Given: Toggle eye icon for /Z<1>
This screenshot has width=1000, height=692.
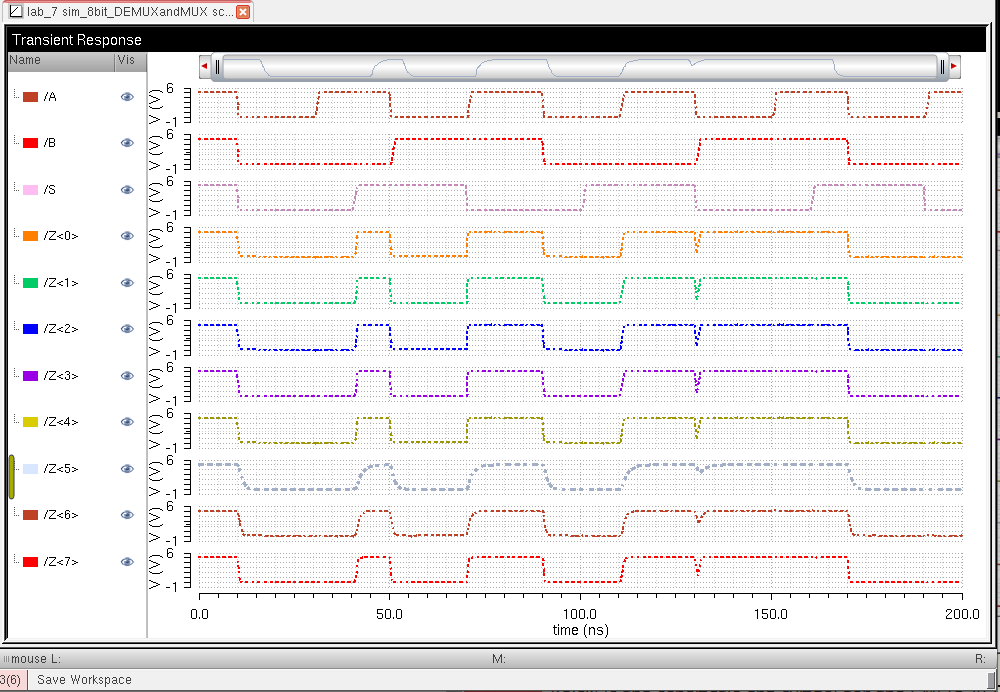Looking at the screenshot, I should click(x=127, y=283).
